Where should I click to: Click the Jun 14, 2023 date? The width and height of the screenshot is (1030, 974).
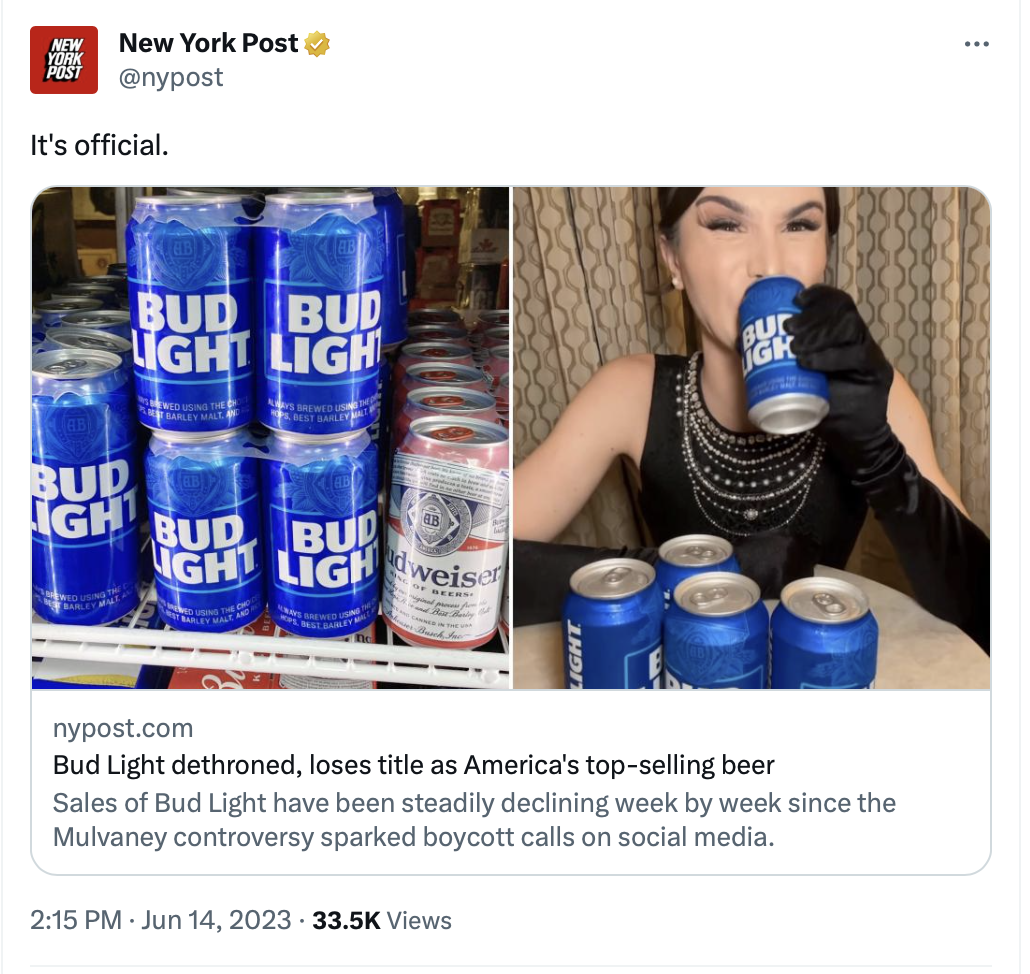216,920
